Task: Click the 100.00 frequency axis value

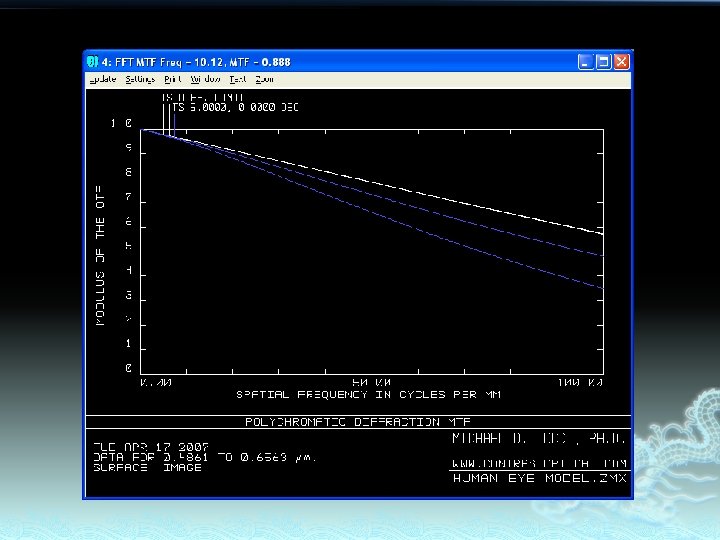Action: pos(580,382)
